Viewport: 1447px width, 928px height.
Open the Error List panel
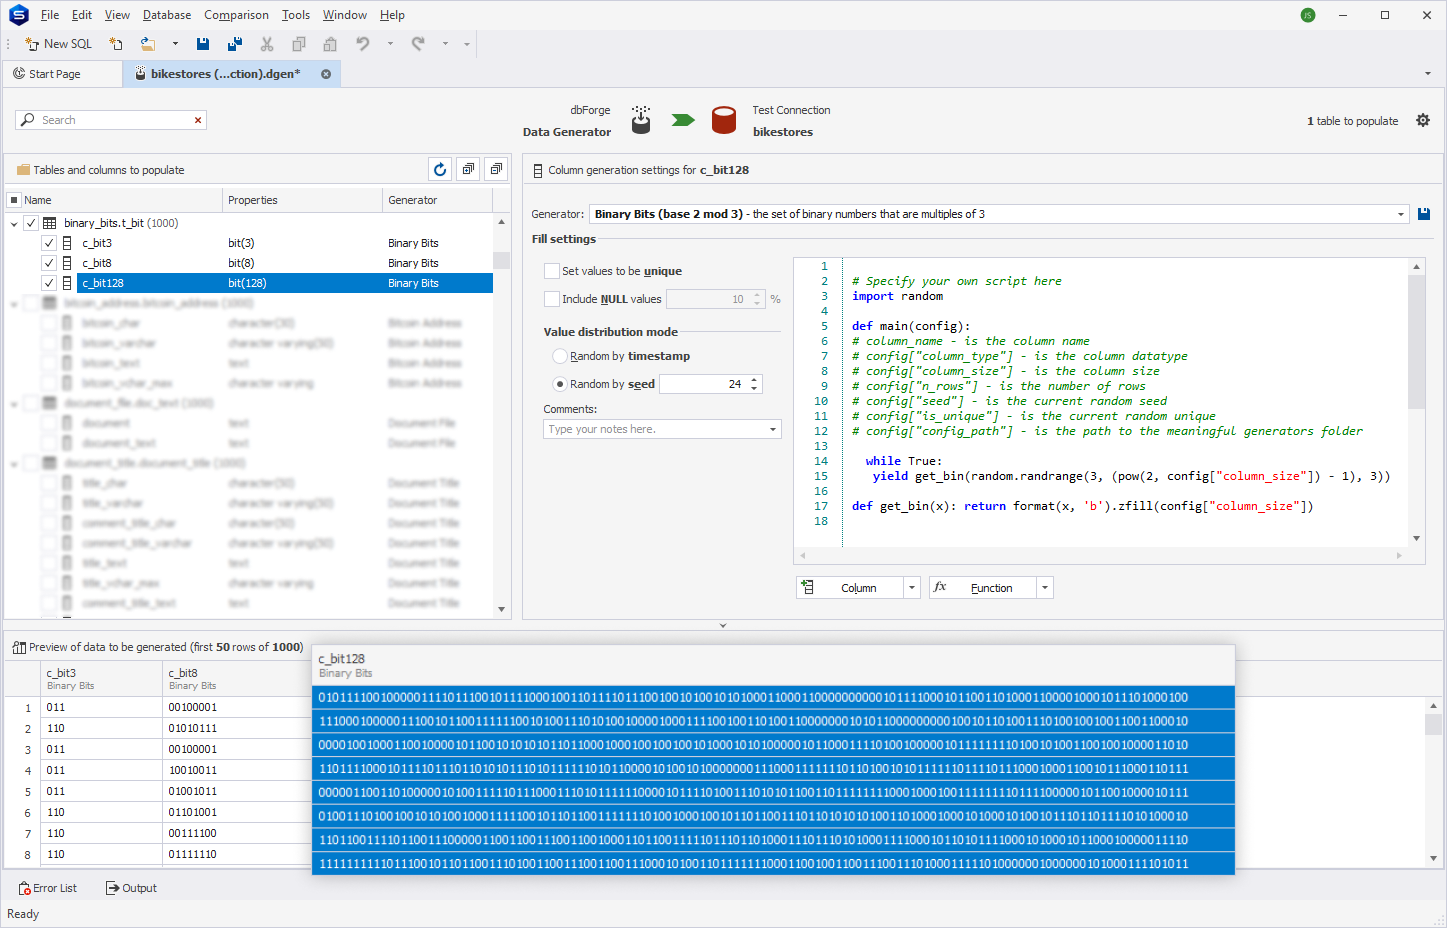point(48,888)
